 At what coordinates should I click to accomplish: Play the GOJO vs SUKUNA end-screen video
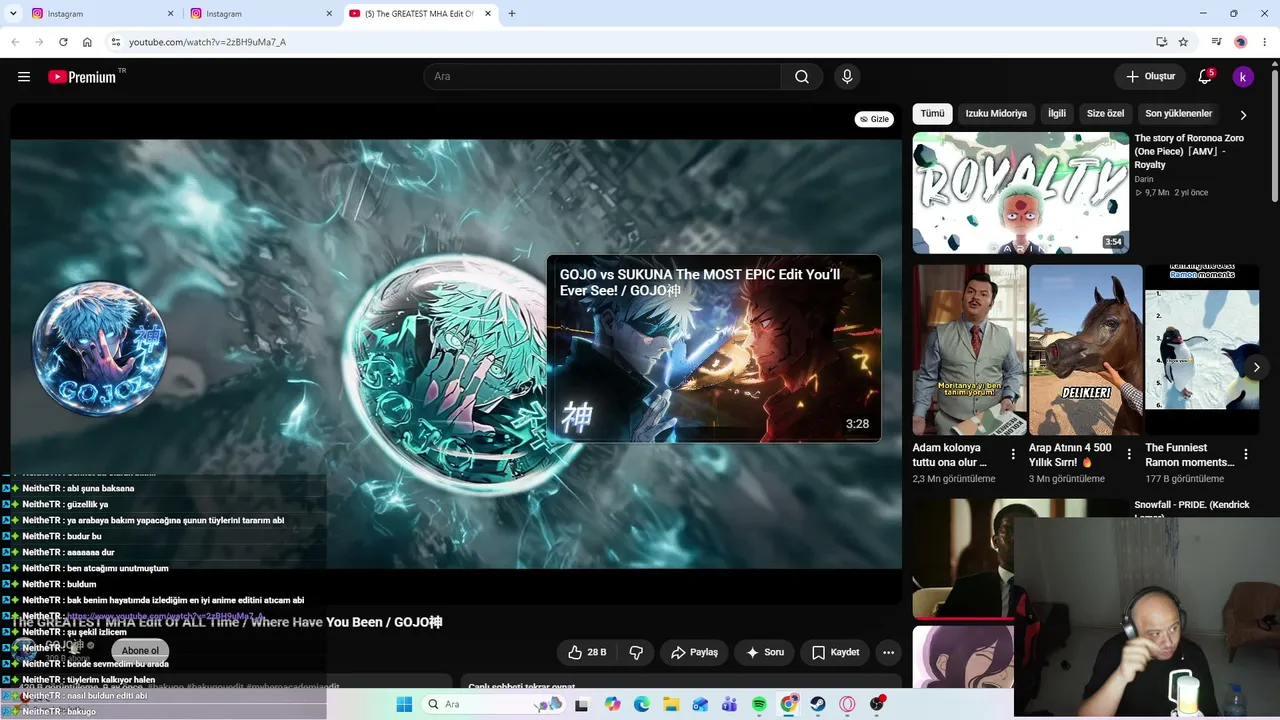pos(714,348)
